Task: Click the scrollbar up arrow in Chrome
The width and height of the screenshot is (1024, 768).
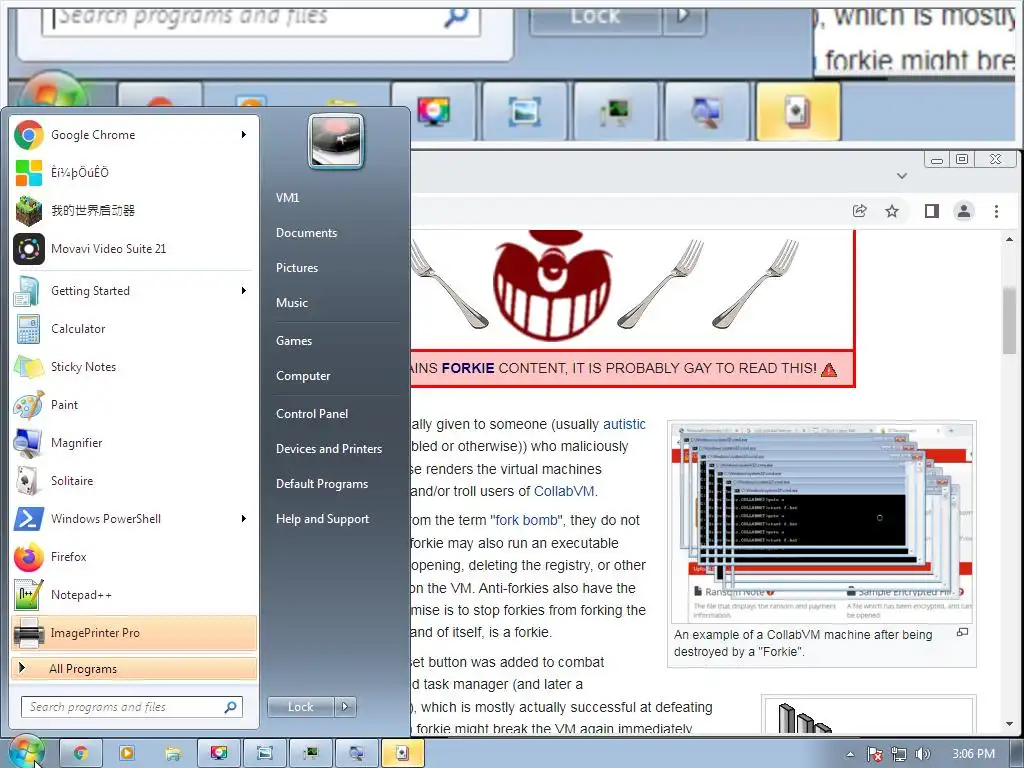Action: point(1009,240)
